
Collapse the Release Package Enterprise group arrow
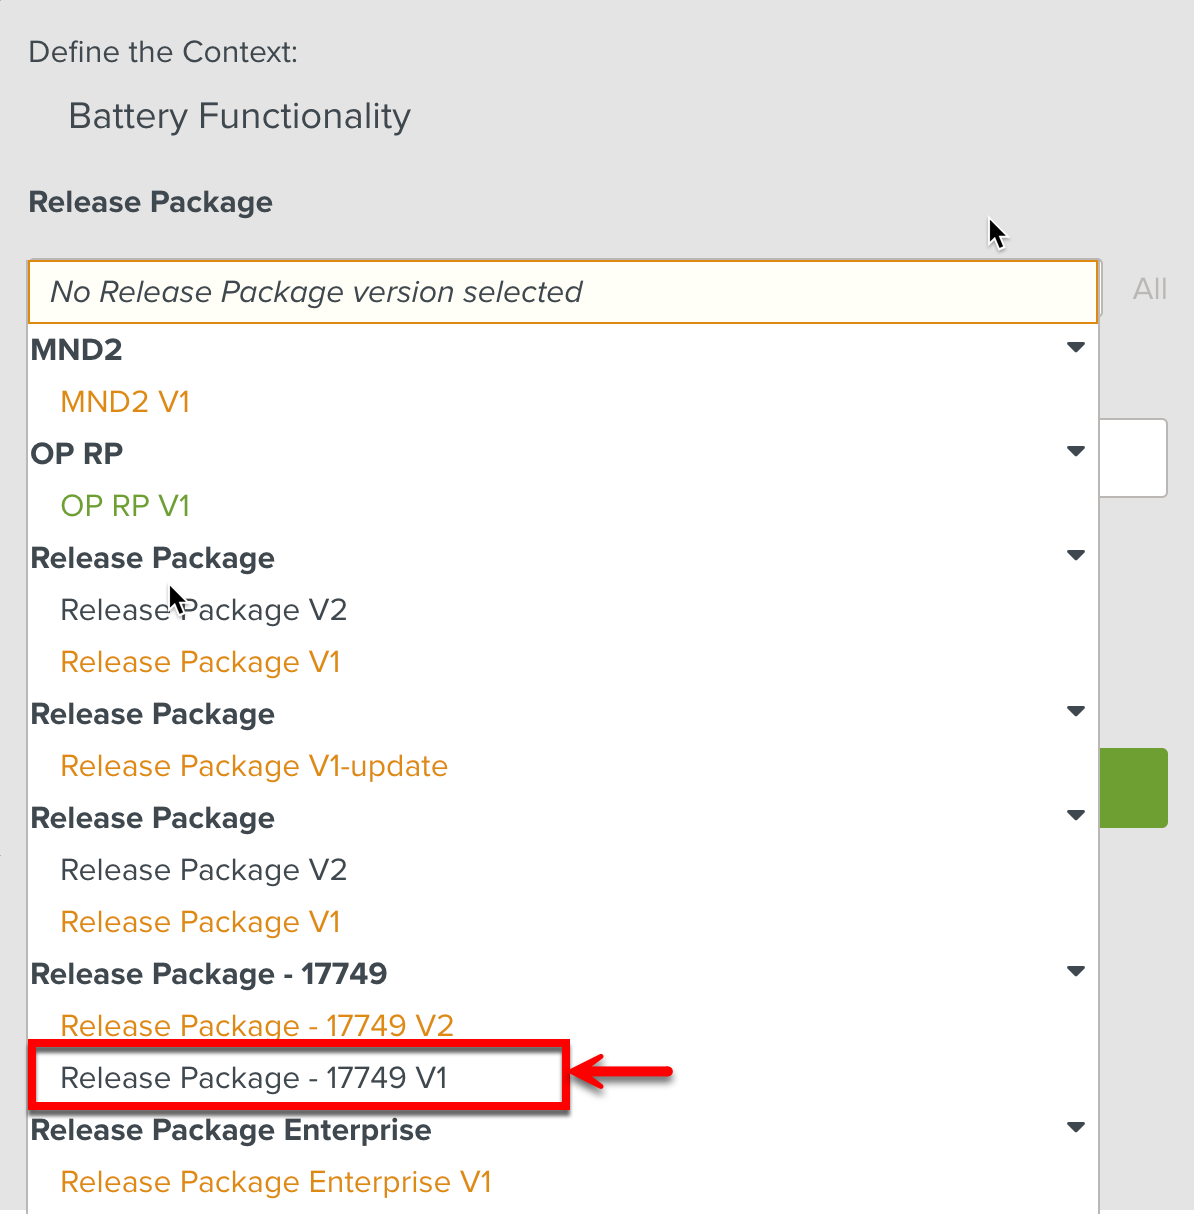(x=1076, y=1128)
